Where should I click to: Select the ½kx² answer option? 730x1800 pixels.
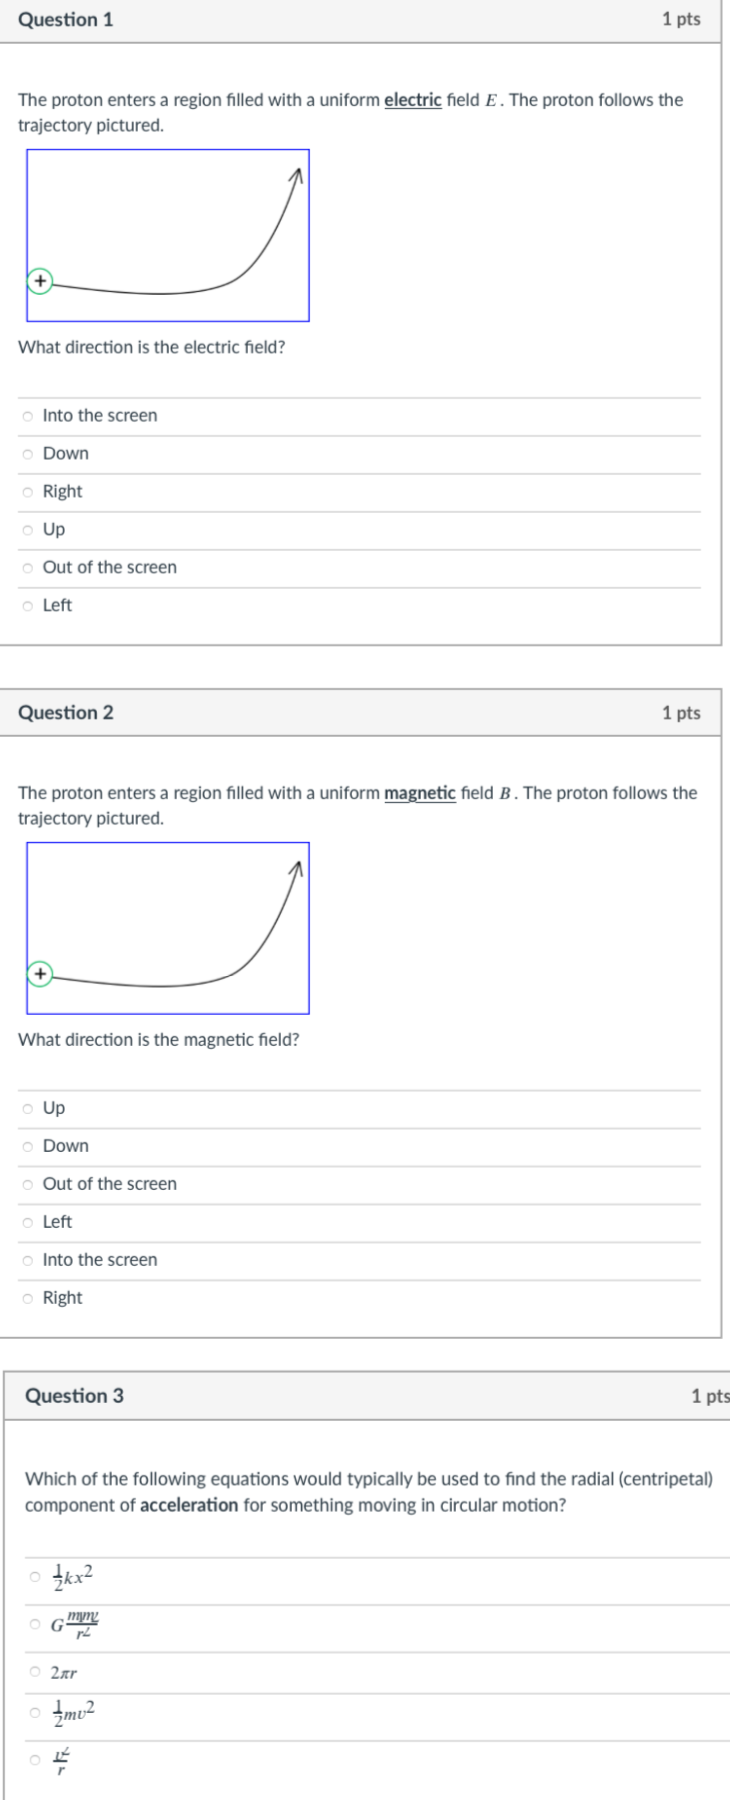pyautogui.click(x=35, y=1577)
